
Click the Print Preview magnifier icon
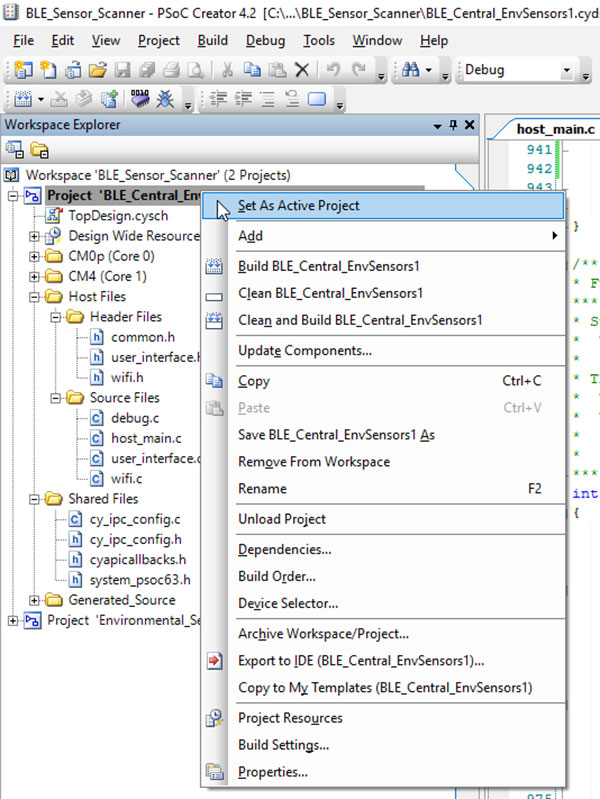196,69
